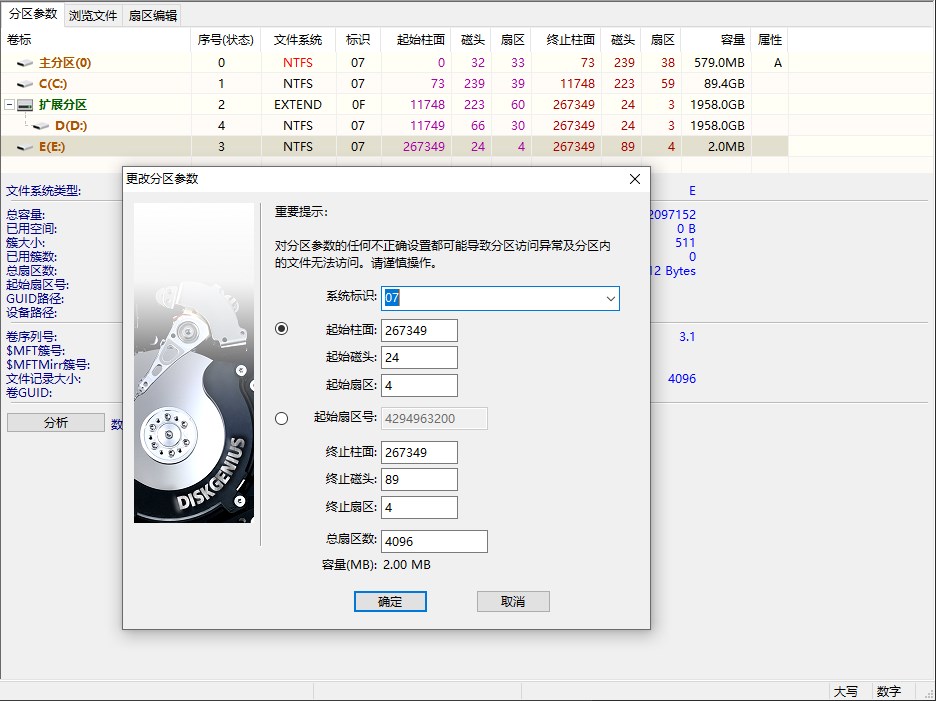Select the 起始柱面 radio button
936x701 pixels.
pos(281,328)
